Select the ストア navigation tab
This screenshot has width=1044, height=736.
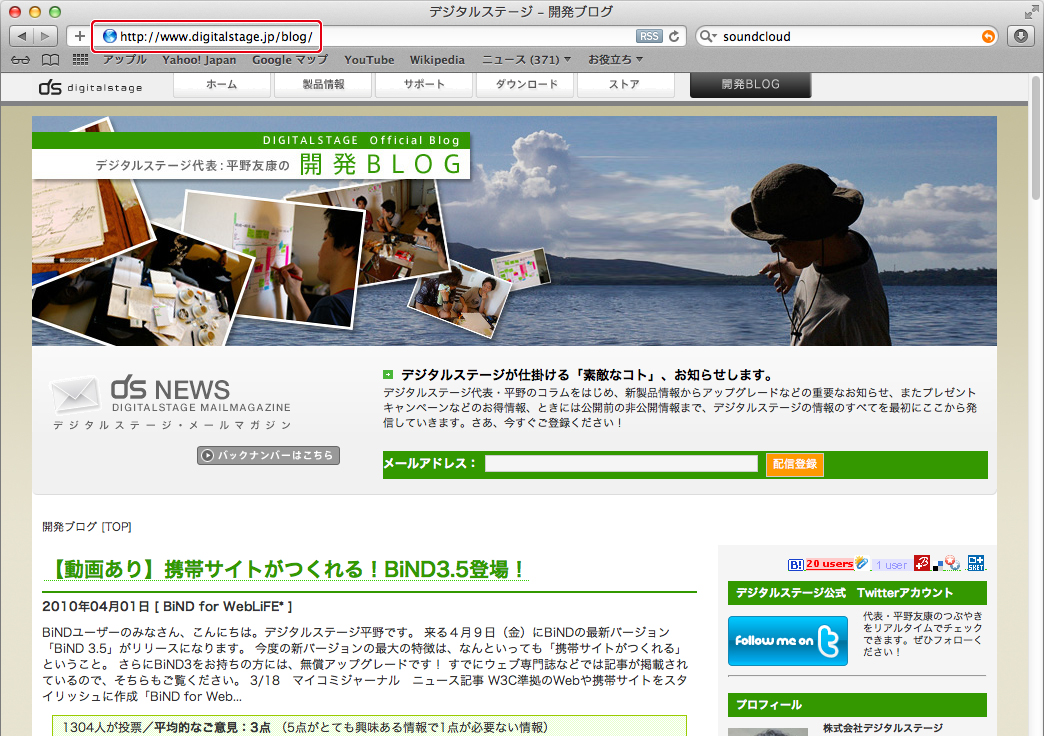[626, 85]
